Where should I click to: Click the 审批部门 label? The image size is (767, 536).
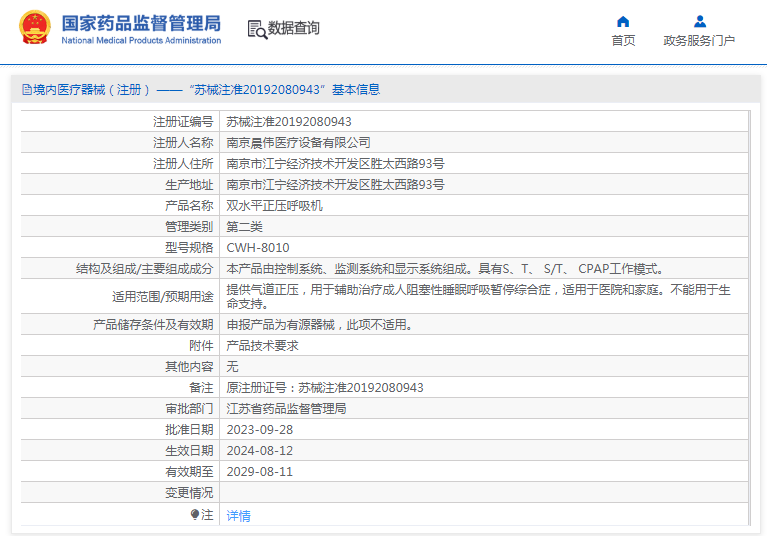click(189, 409)
